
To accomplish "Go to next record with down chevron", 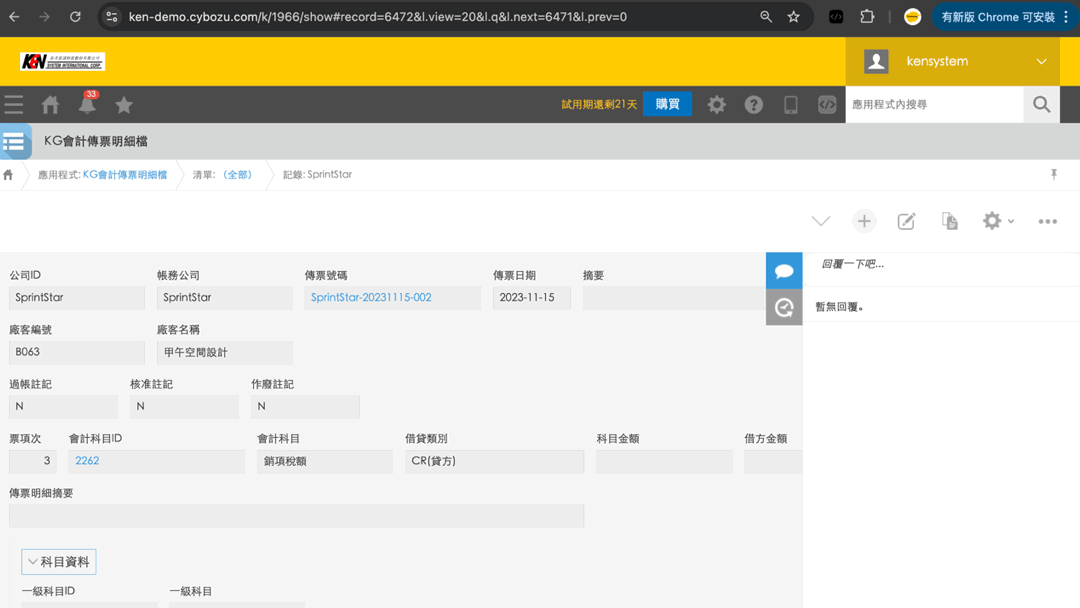I will [821, 221].
